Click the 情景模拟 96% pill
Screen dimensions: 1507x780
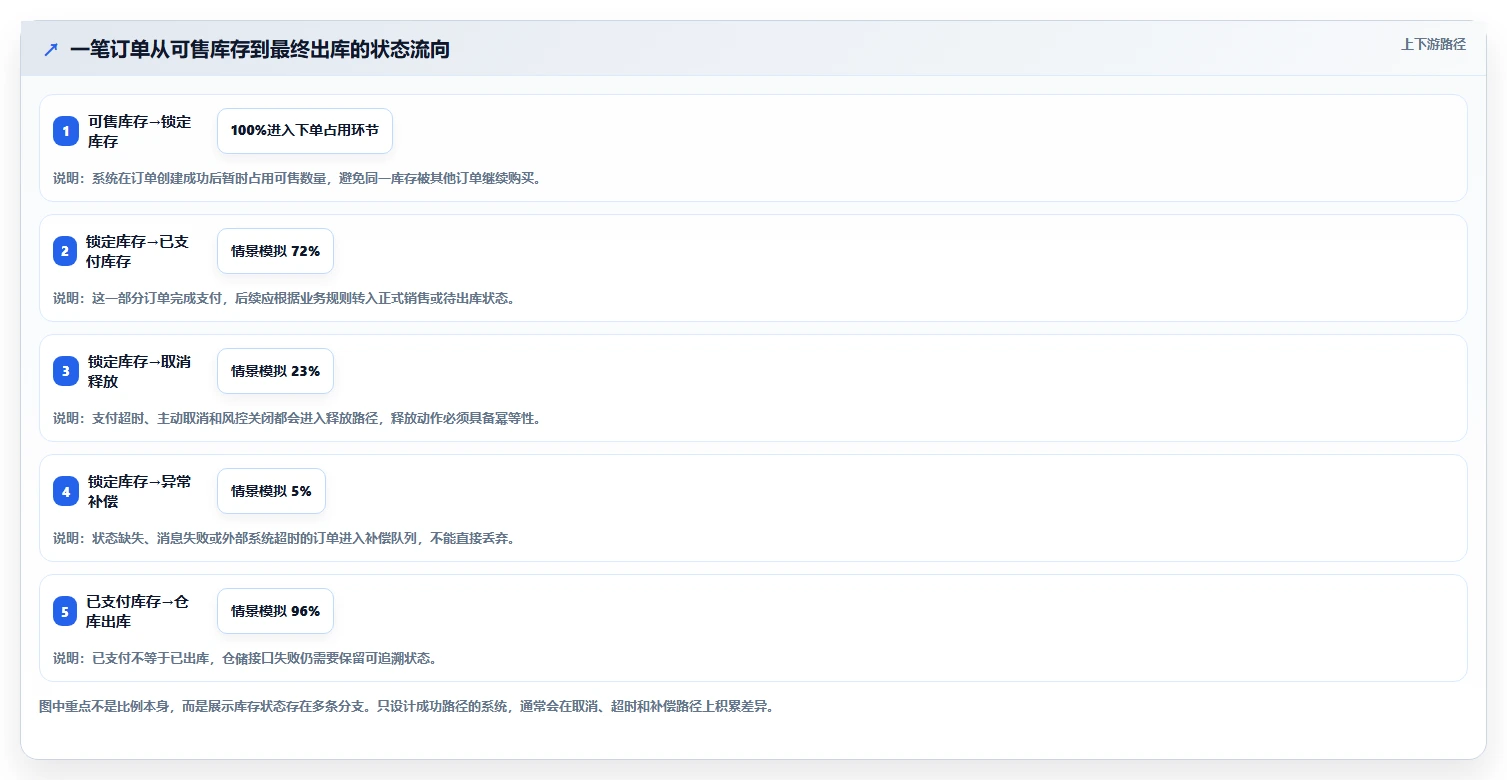click(x=275, y=611)
